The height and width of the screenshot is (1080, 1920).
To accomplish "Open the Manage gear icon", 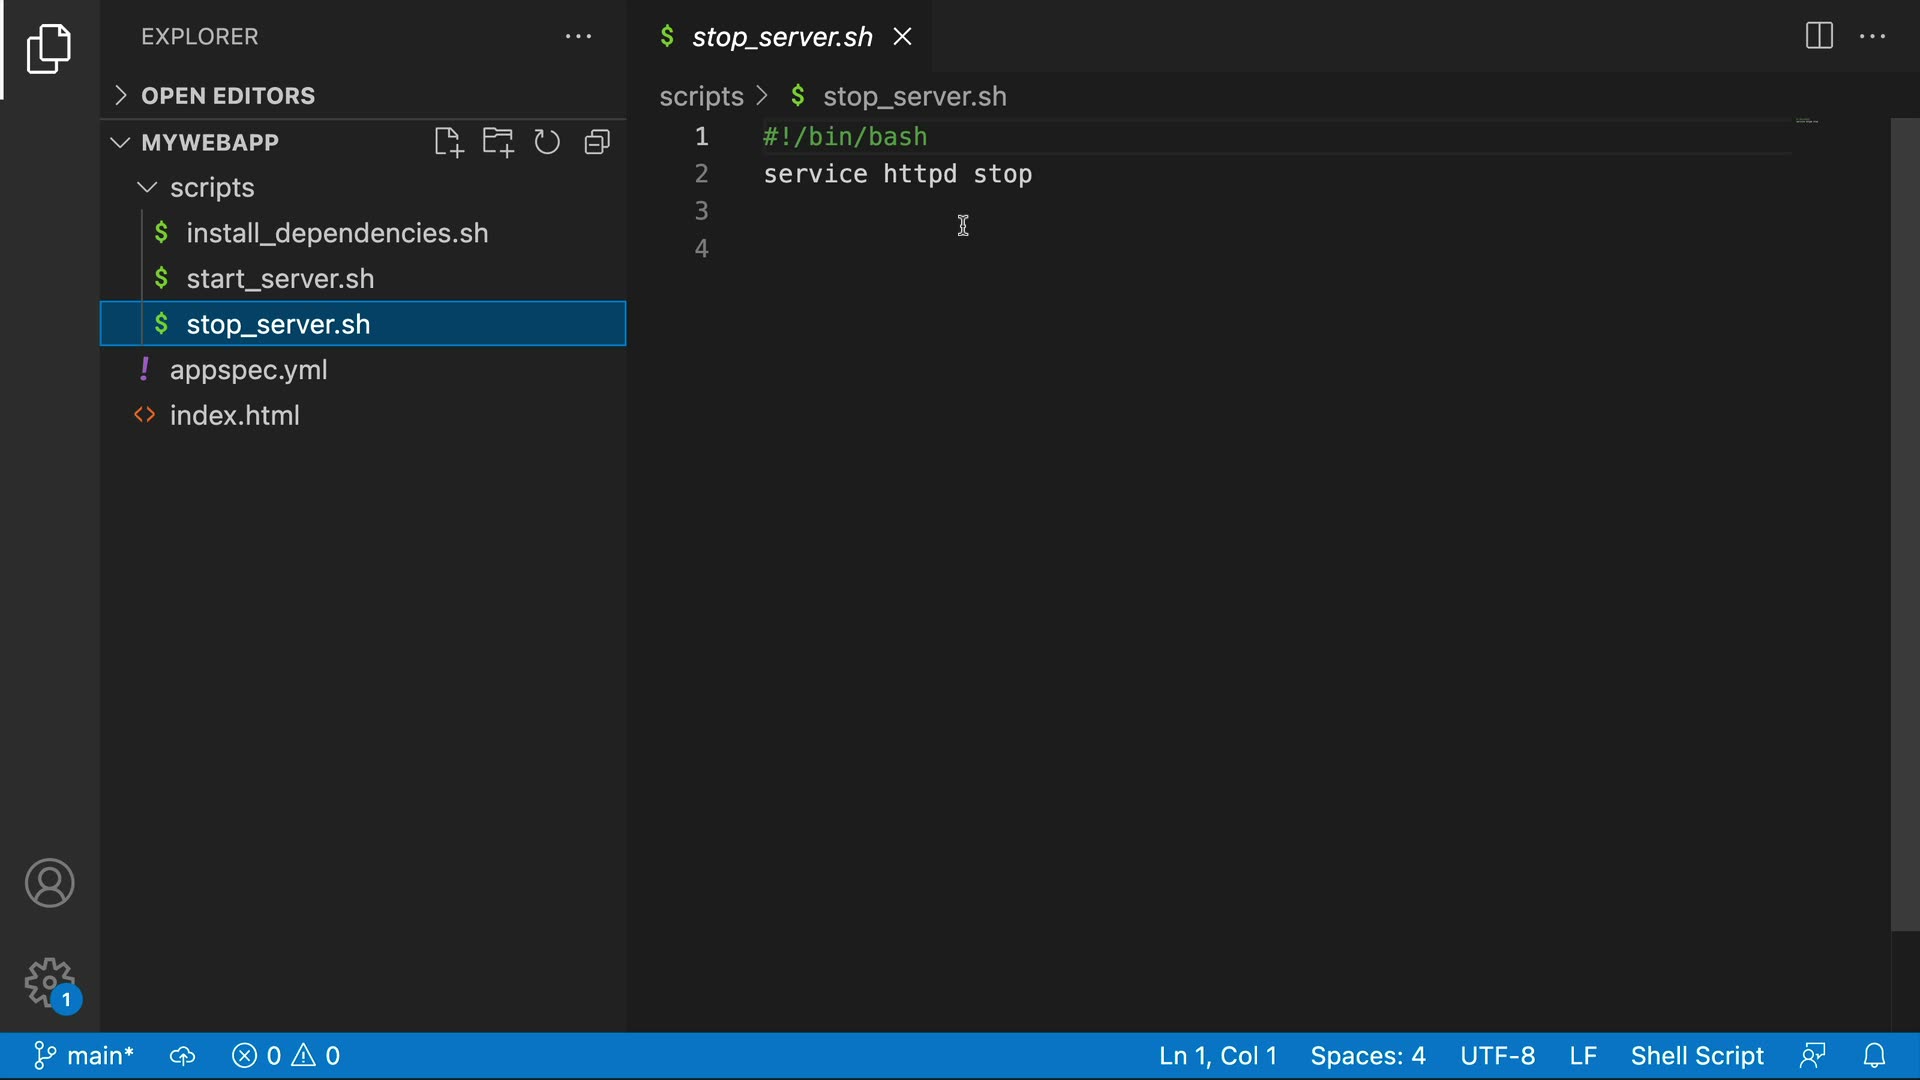I will (49, 983).
